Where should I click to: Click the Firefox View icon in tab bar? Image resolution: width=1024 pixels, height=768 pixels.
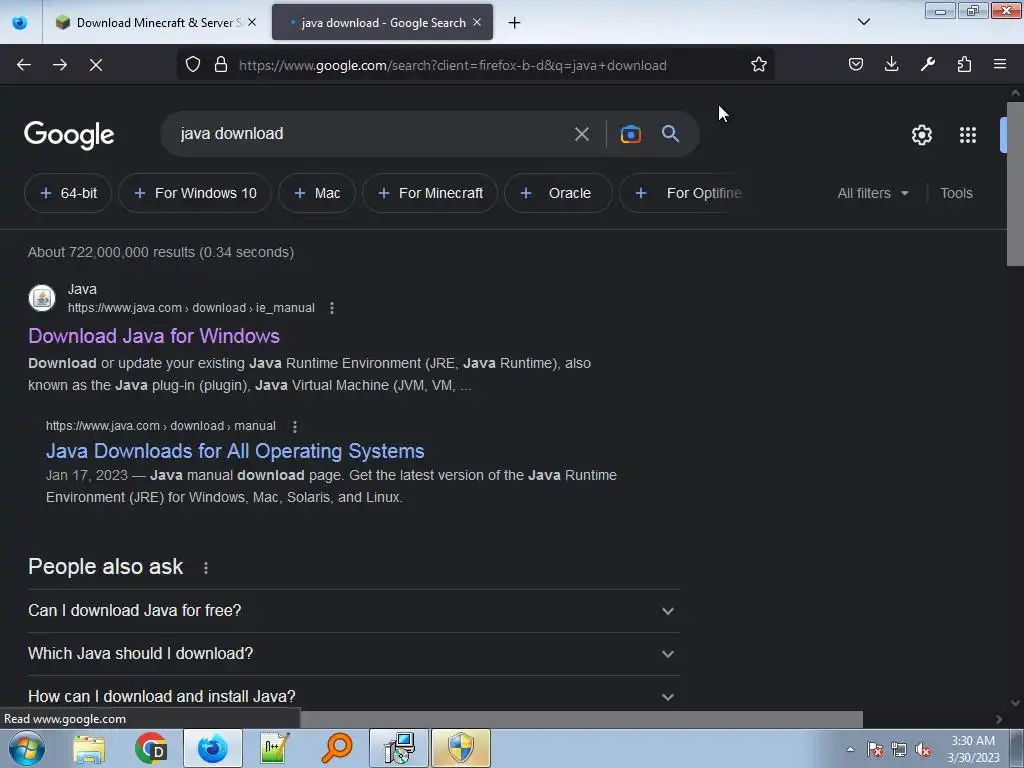coord(20,22)
